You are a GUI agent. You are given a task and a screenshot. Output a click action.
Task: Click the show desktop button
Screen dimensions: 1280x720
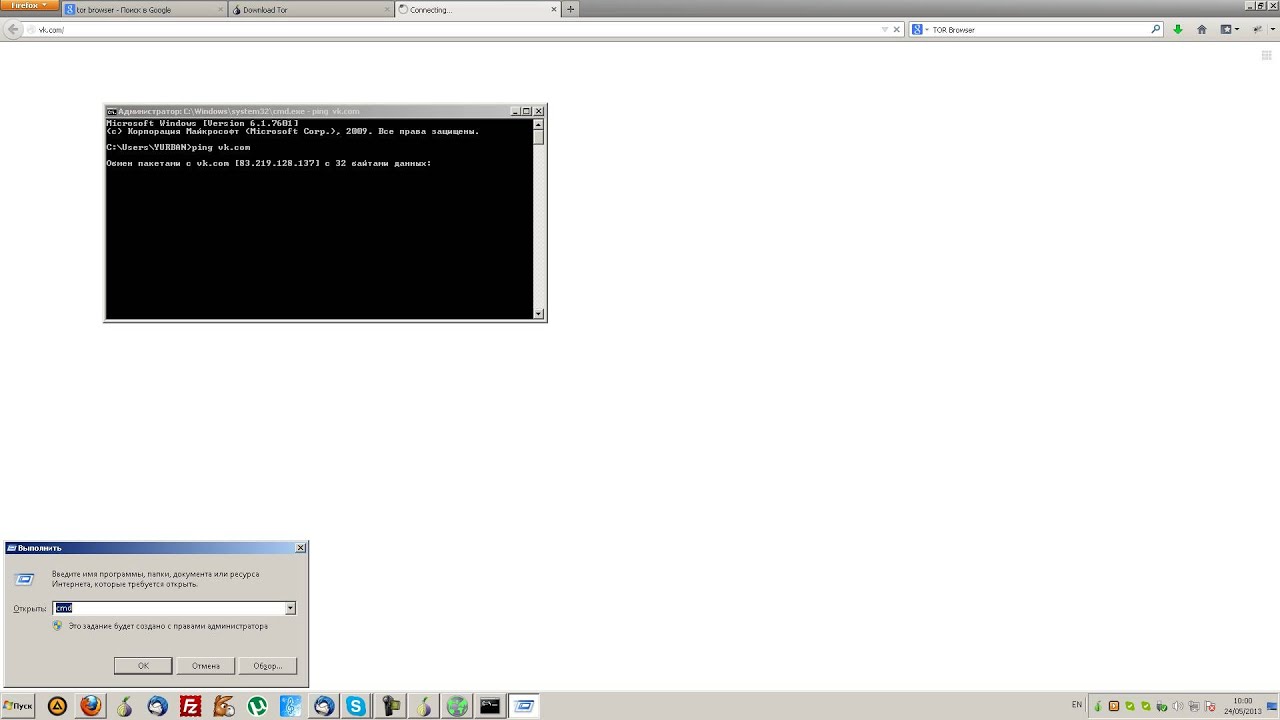point(1272,706)
